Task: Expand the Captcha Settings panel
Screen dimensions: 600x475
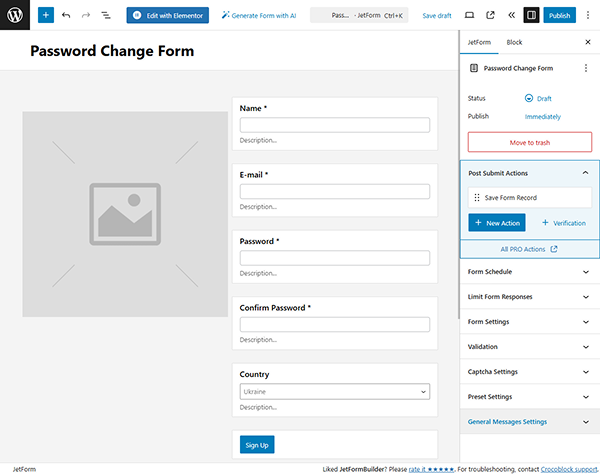Action: click(530, 372)
